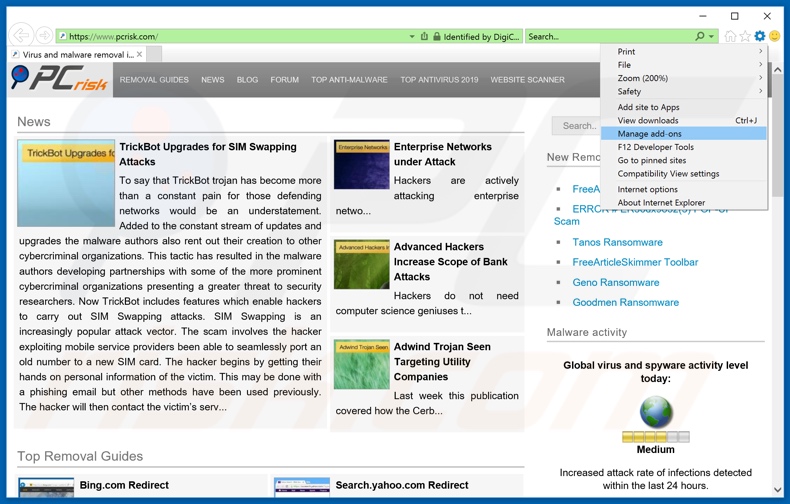
Task: Click the browser Forward arrow button
Action: coord(44,35)
